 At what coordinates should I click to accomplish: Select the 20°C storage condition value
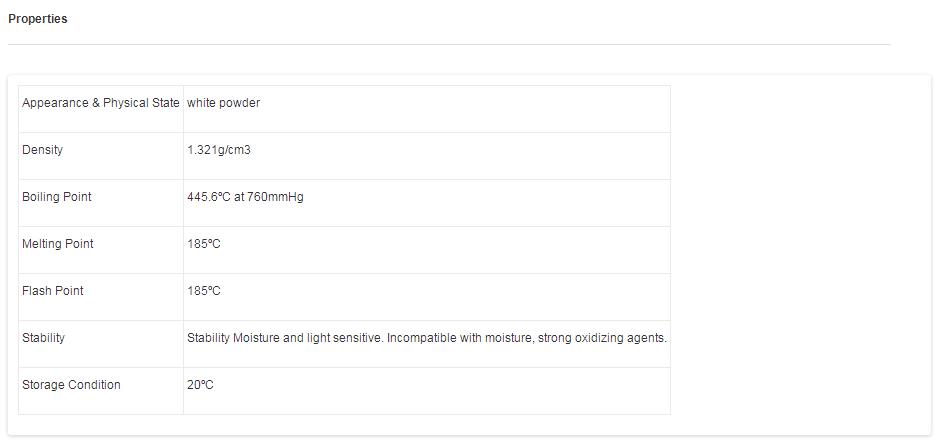pyautogui.click(x=200, y=385)
